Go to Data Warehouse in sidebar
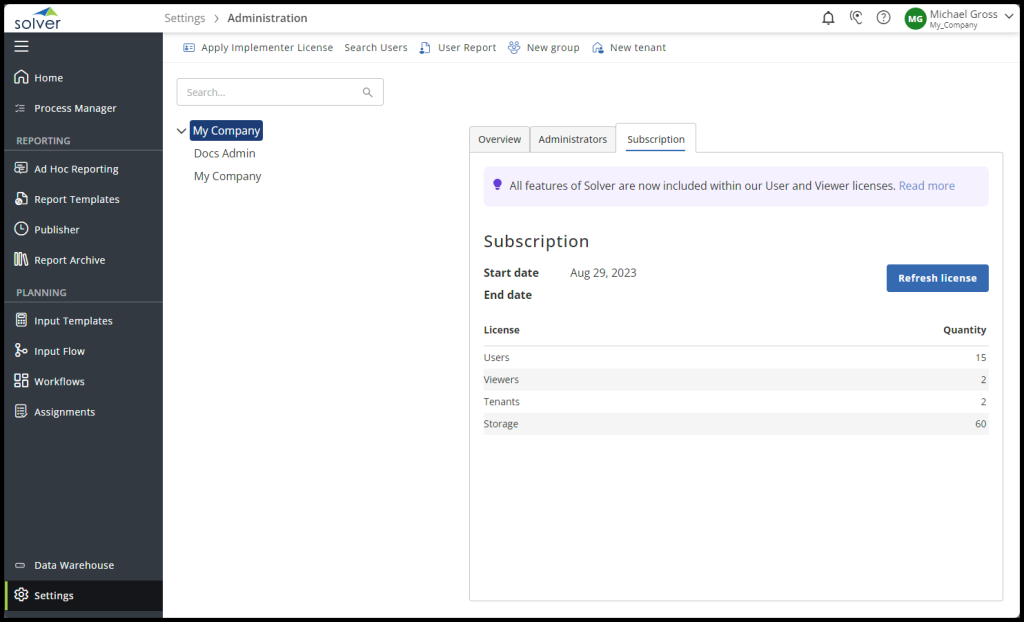This screenshot has height=622, width=1024. pyautogui.click(x=73, y=565)
